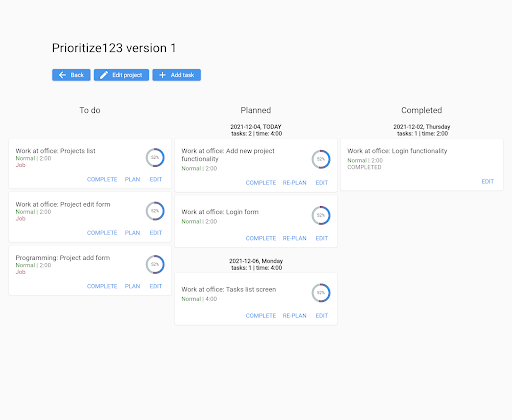The height and width of the screenshot is (420, 512).
Task: Plan the Programming: Project add form task
Action: pyautogui.click(x=132, y=286)
